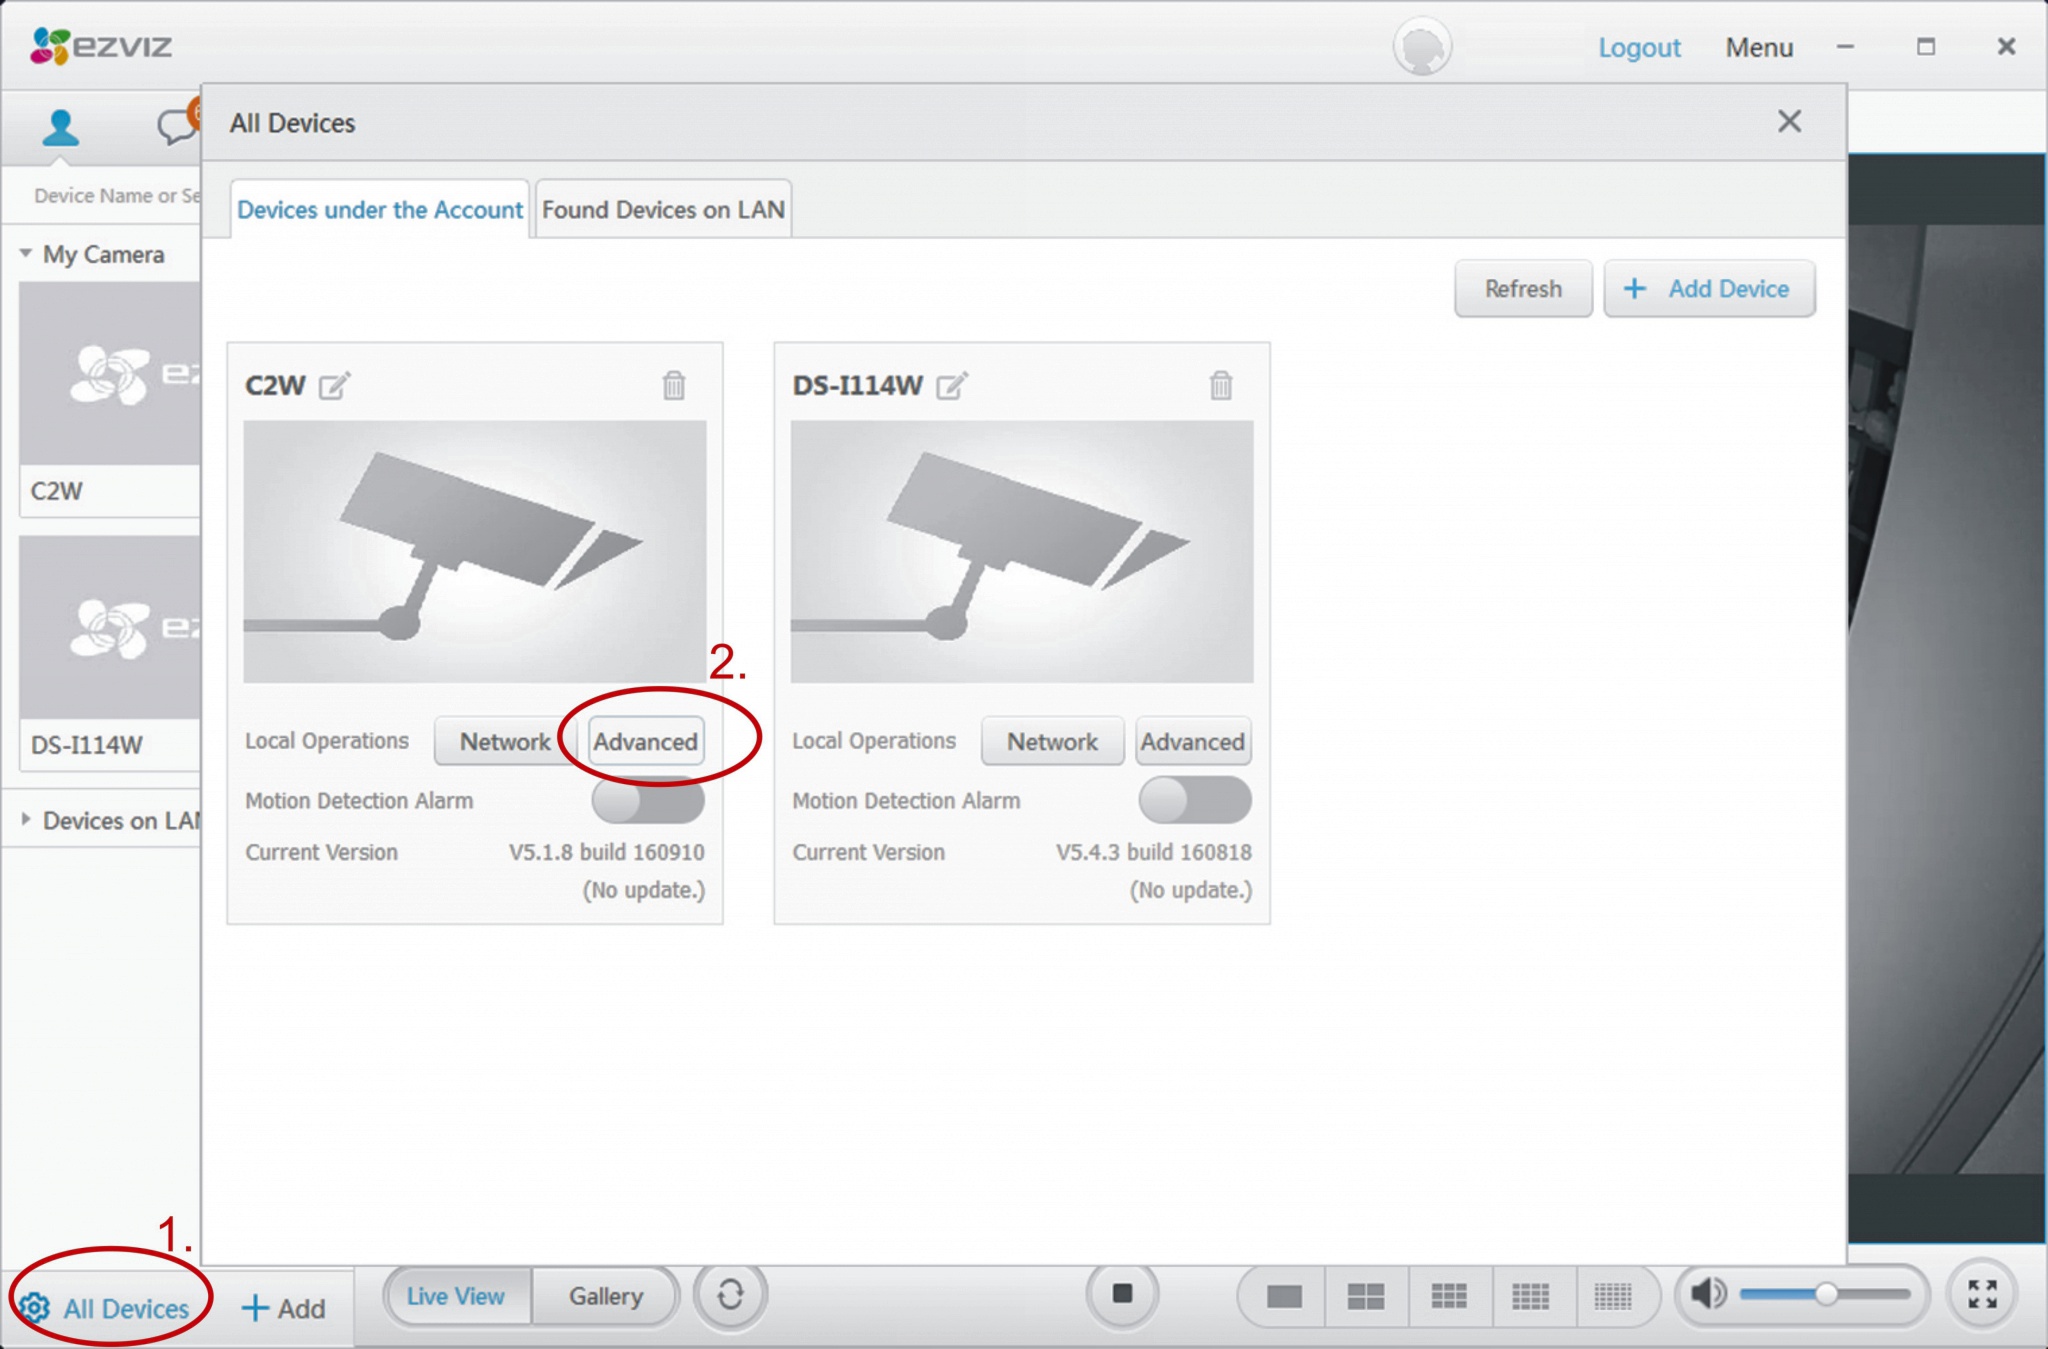Delete the DS-I114W device

[x=1221, y=385]
